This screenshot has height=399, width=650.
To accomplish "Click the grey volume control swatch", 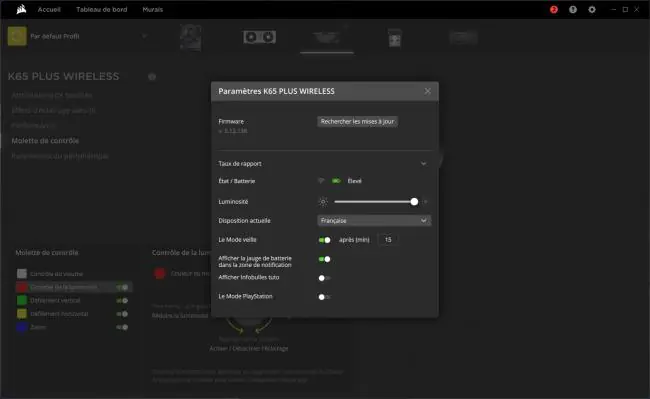I will click(22, 273).
